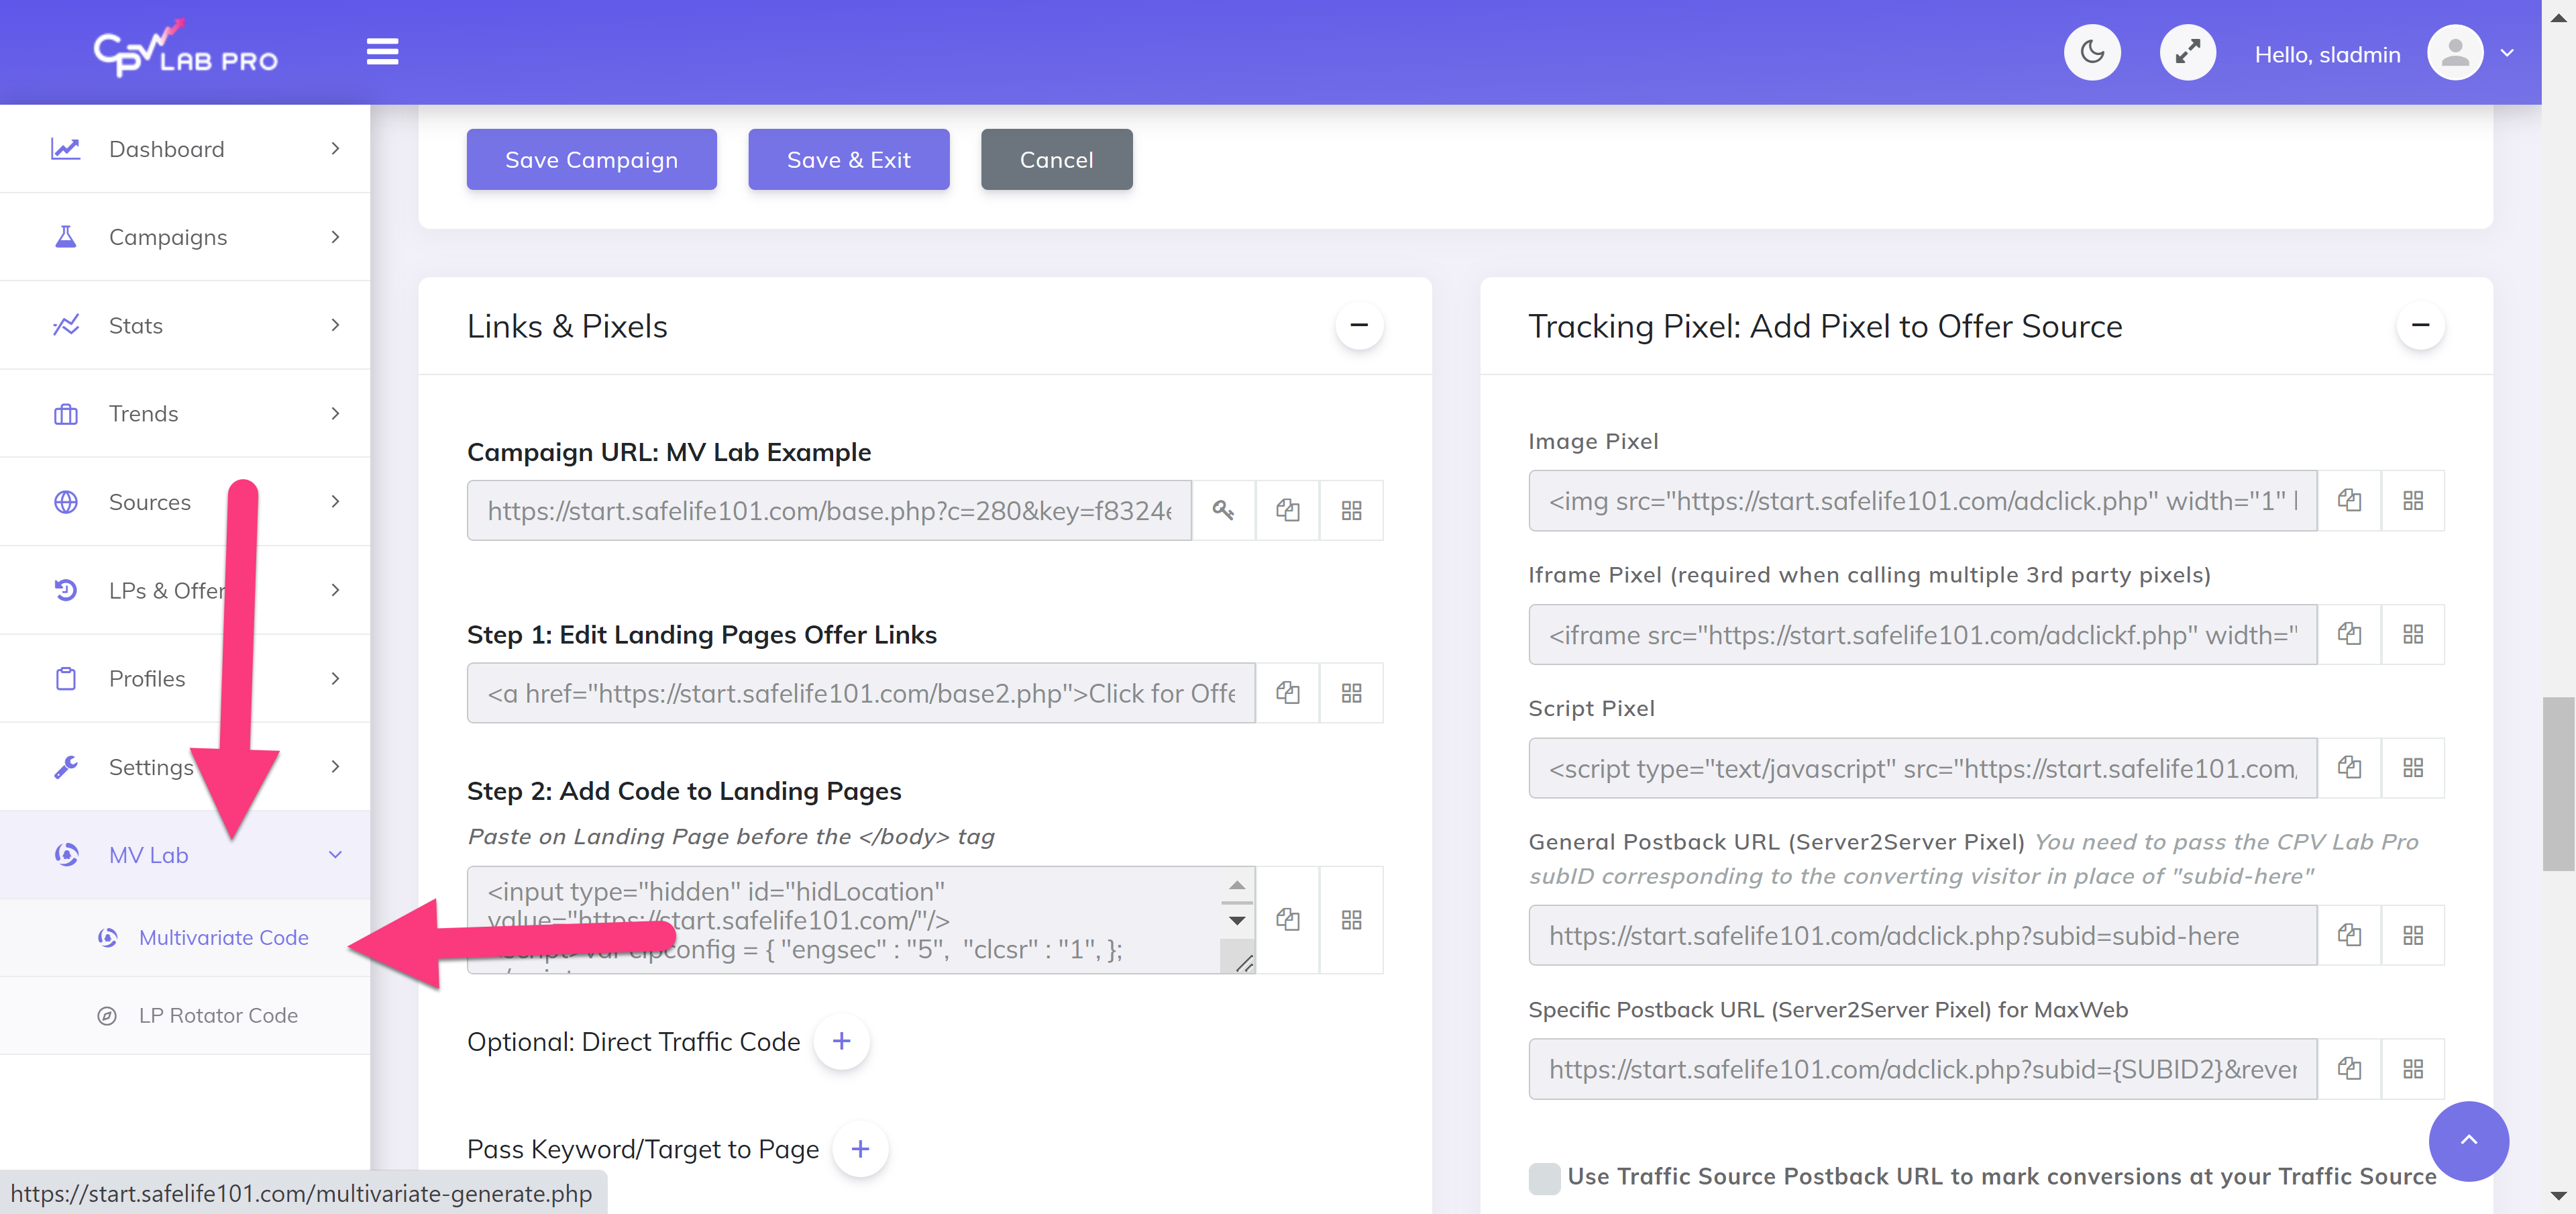
Task: Click the Cancel button
Action: pos(1056,160)
